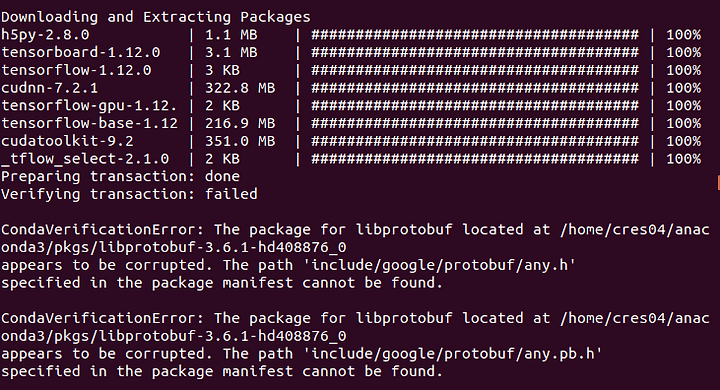The height and width of the screenshot is (390, 720).
Task: Click the cudatoolkit download progress bar
Action: 475,141
